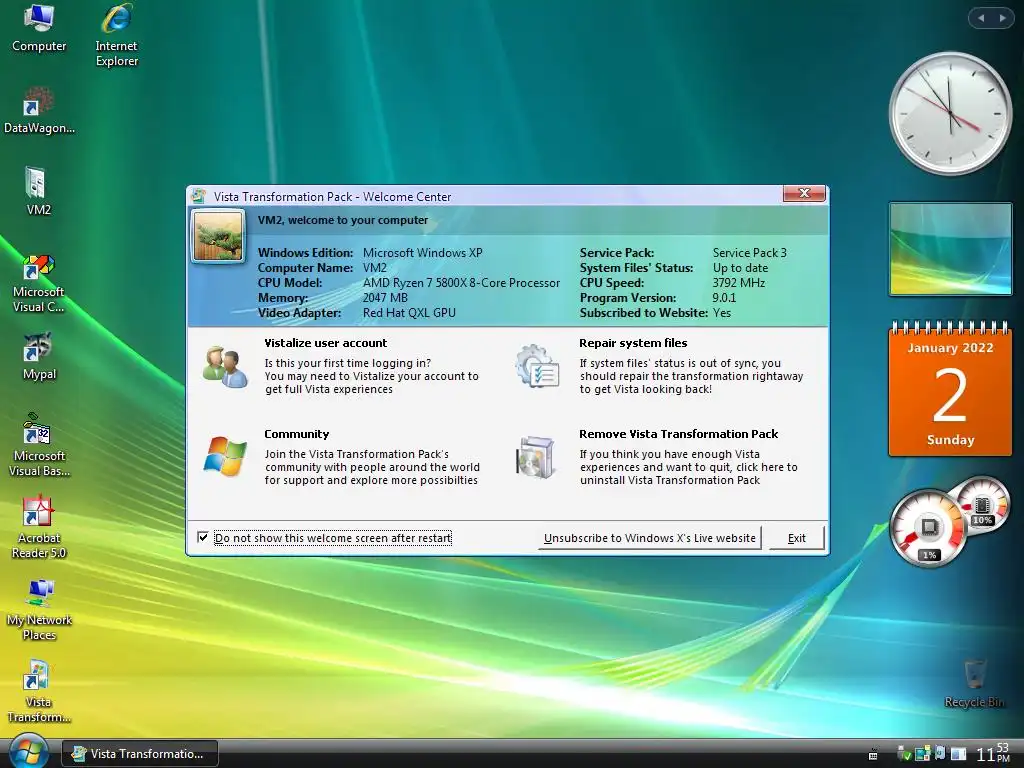Click the Repair system files heading
Viewport: 1024px width, 768px height.
[x=633, y=343]
